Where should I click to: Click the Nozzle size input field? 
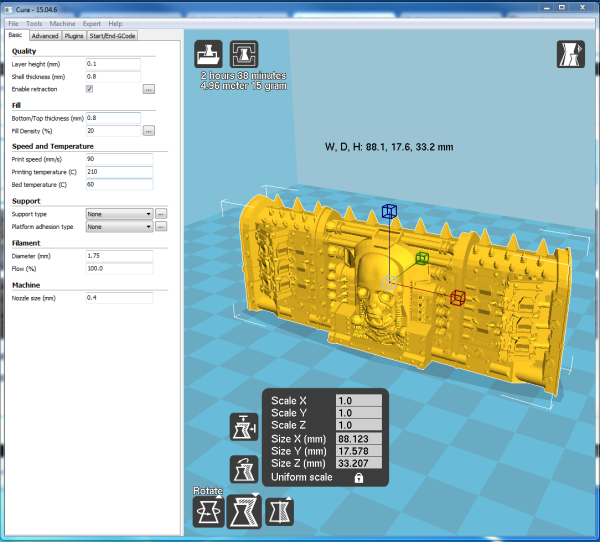119,298
